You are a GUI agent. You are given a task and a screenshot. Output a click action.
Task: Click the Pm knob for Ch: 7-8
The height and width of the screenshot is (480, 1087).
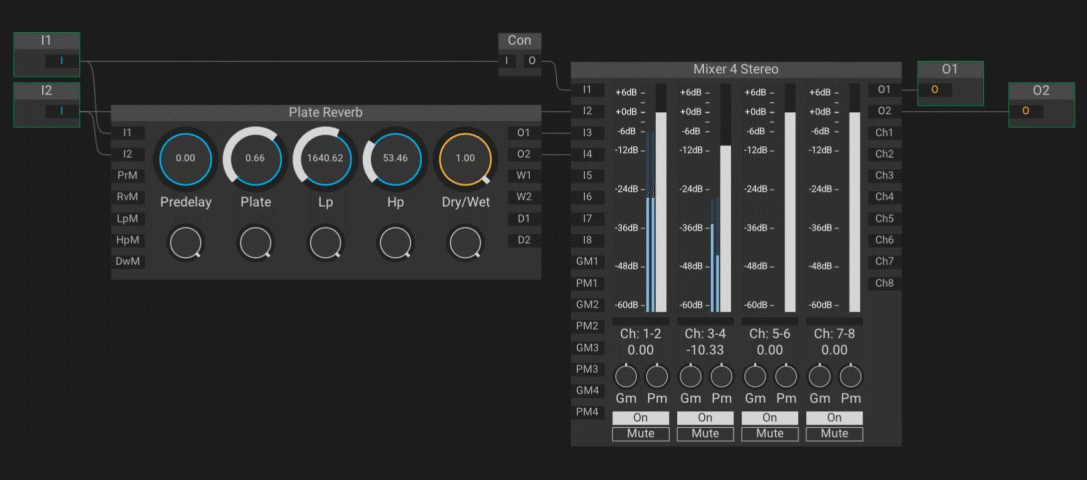(x=850, y=377)
